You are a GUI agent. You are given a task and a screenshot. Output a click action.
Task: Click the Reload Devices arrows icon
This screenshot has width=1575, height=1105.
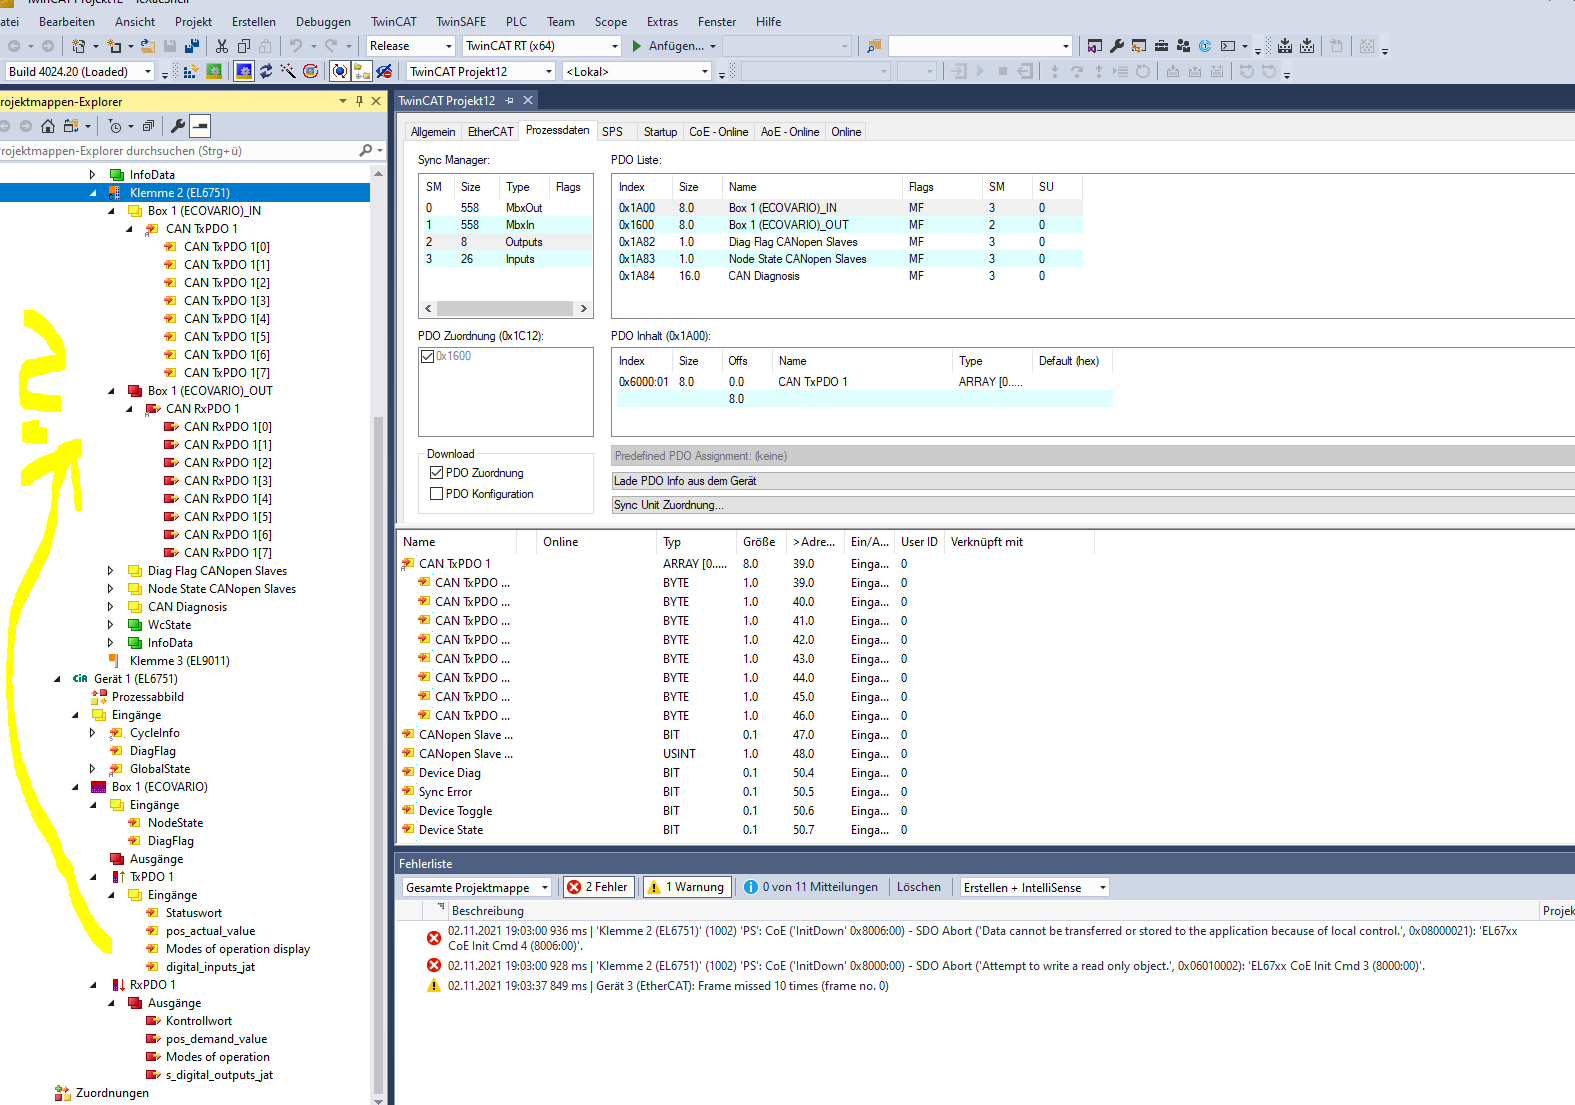[x=266, y=71]
